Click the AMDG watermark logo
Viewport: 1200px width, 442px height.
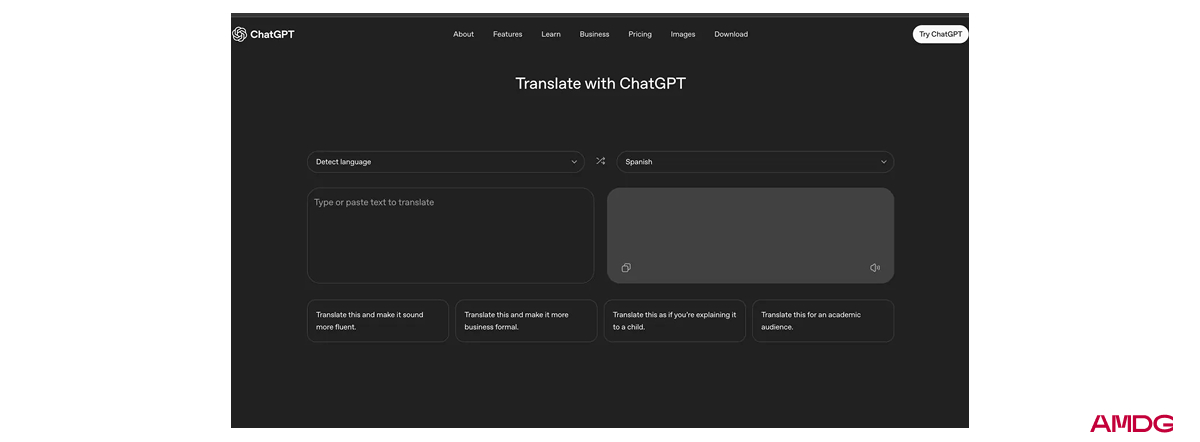(x=1132, y=423)
